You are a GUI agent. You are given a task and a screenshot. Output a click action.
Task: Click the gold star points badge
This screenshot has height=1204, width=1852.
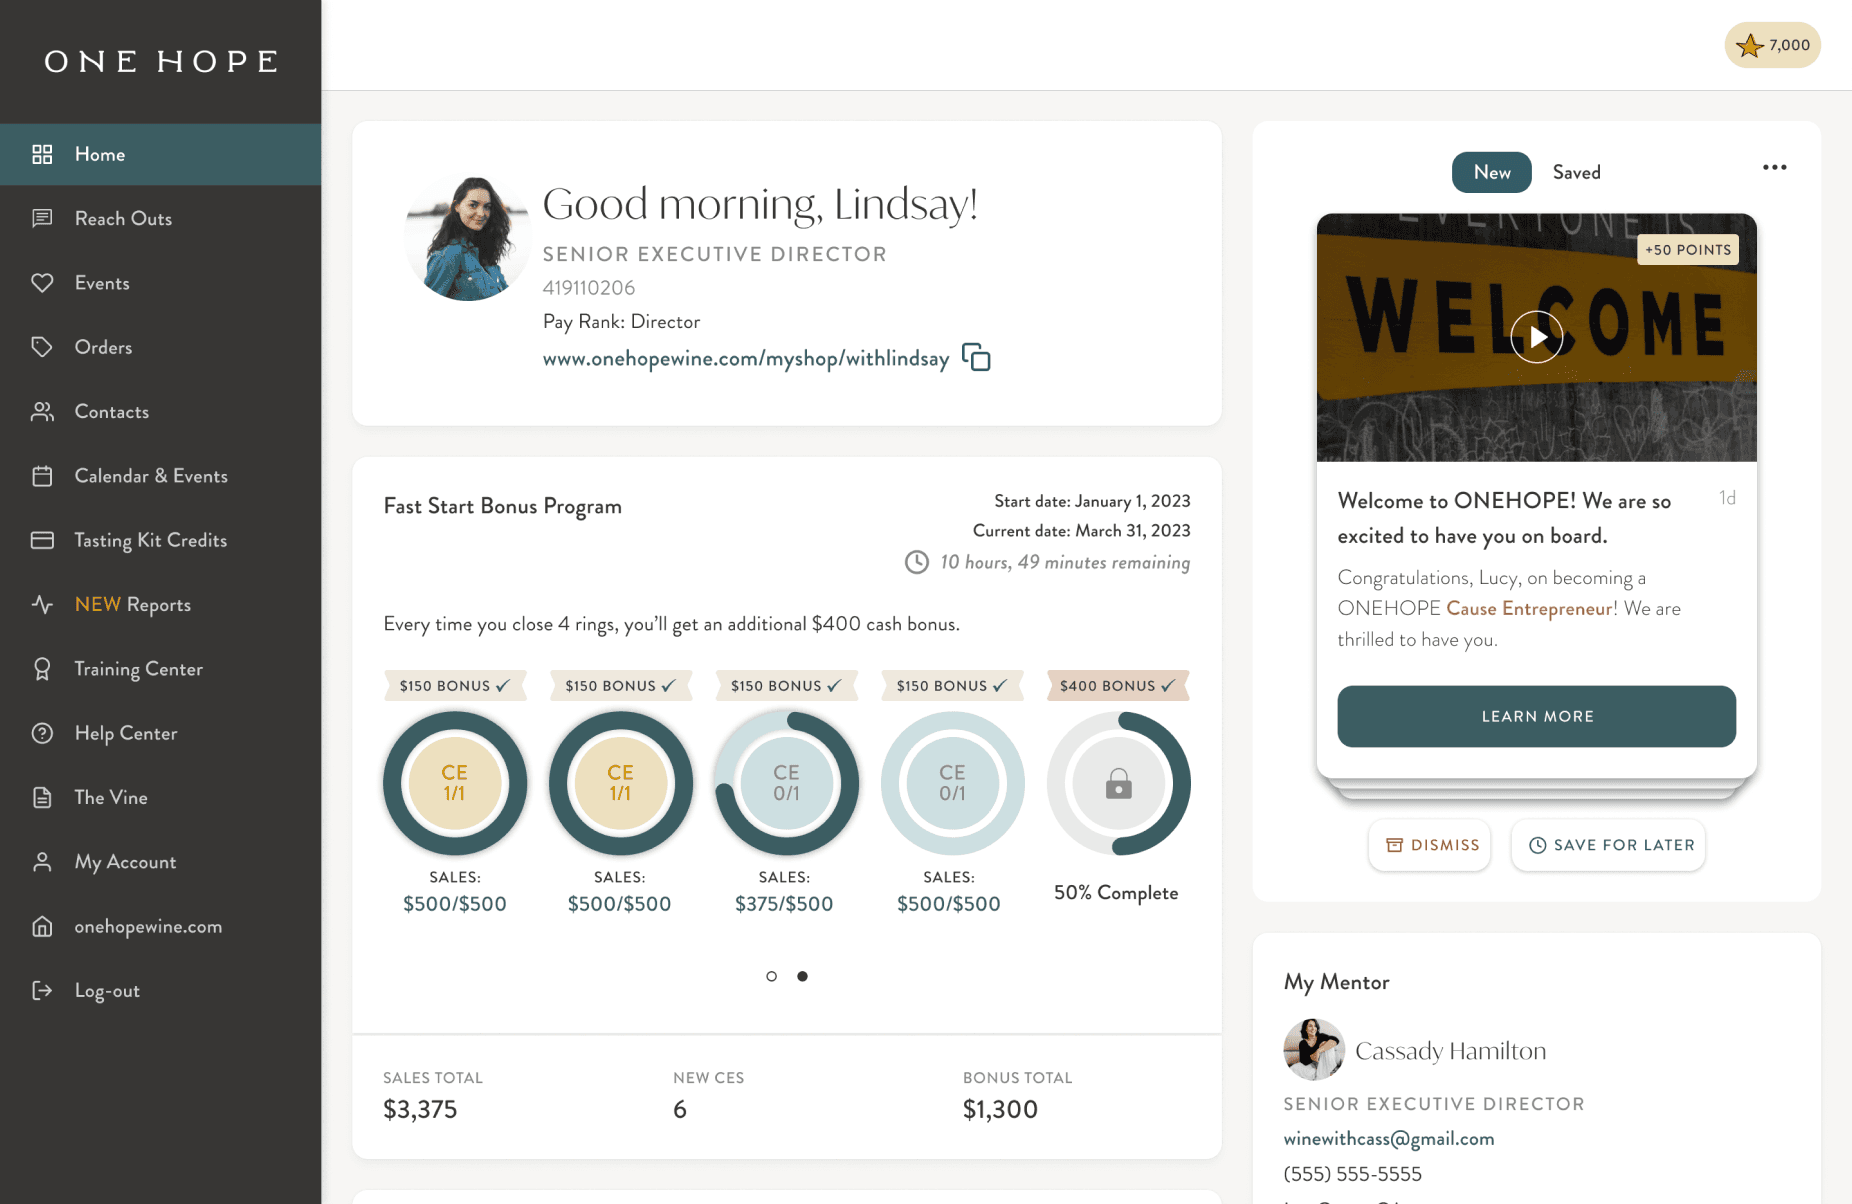[x=1772, y=45]
